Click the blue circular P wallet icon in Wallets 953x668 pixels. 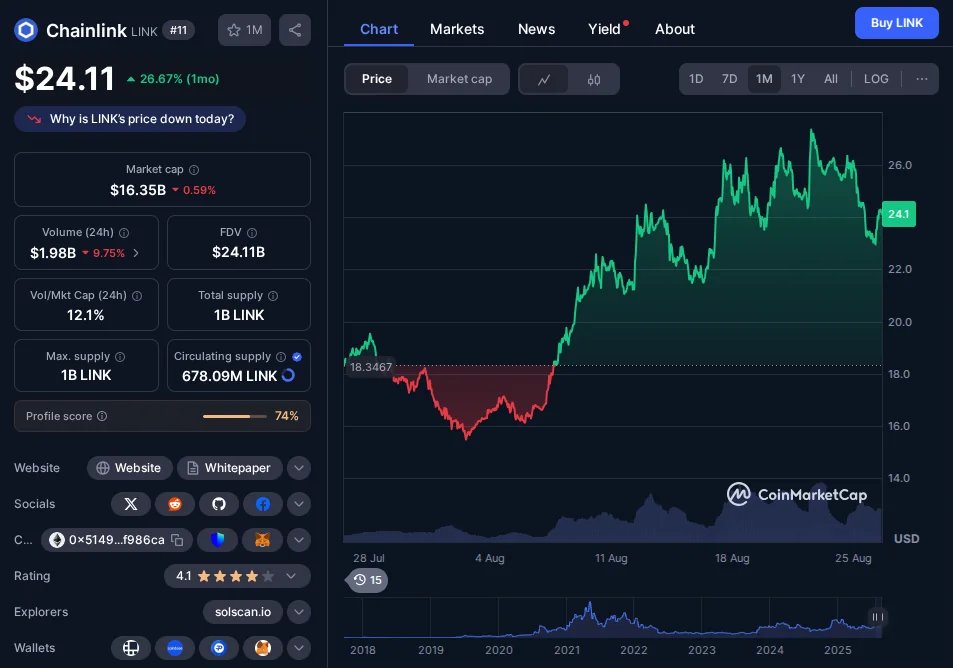219,648
